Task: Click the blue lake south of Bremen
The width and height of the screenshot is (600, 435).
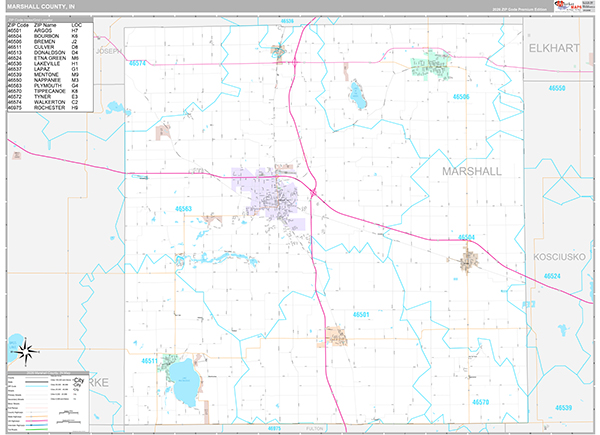Action: (x=355, y=95)
